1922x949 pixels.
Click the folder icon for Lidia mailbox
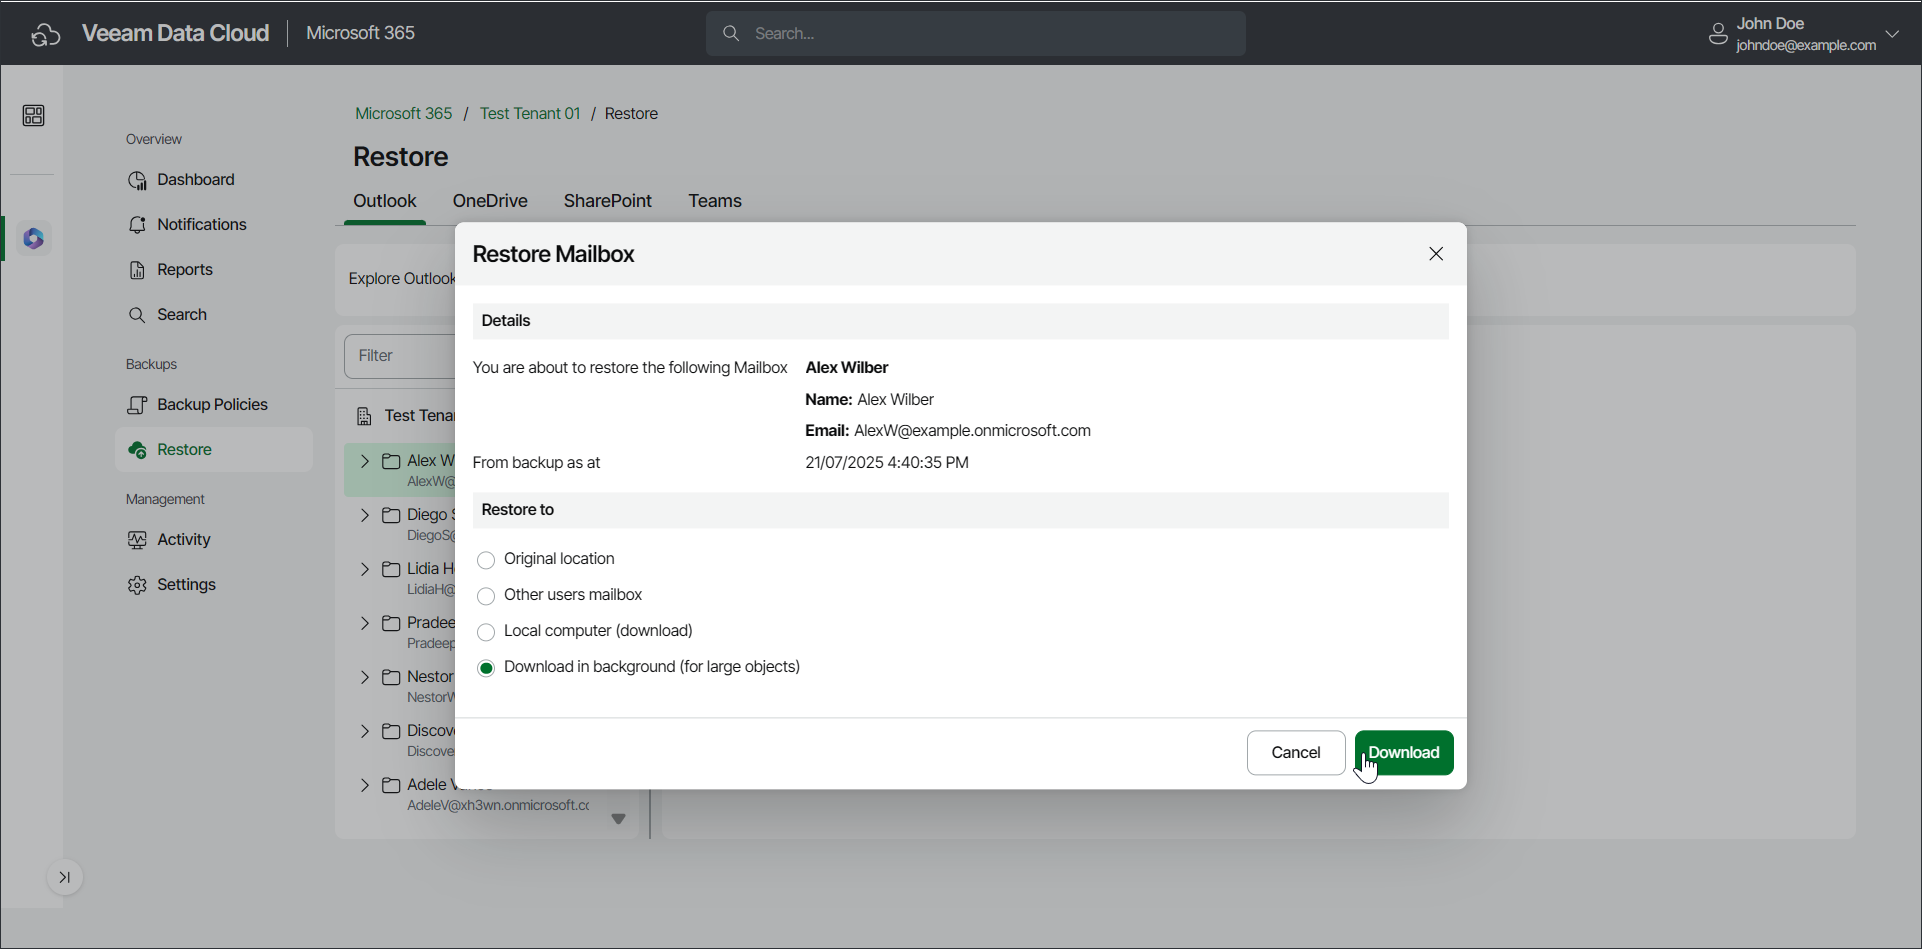(392, 569)
